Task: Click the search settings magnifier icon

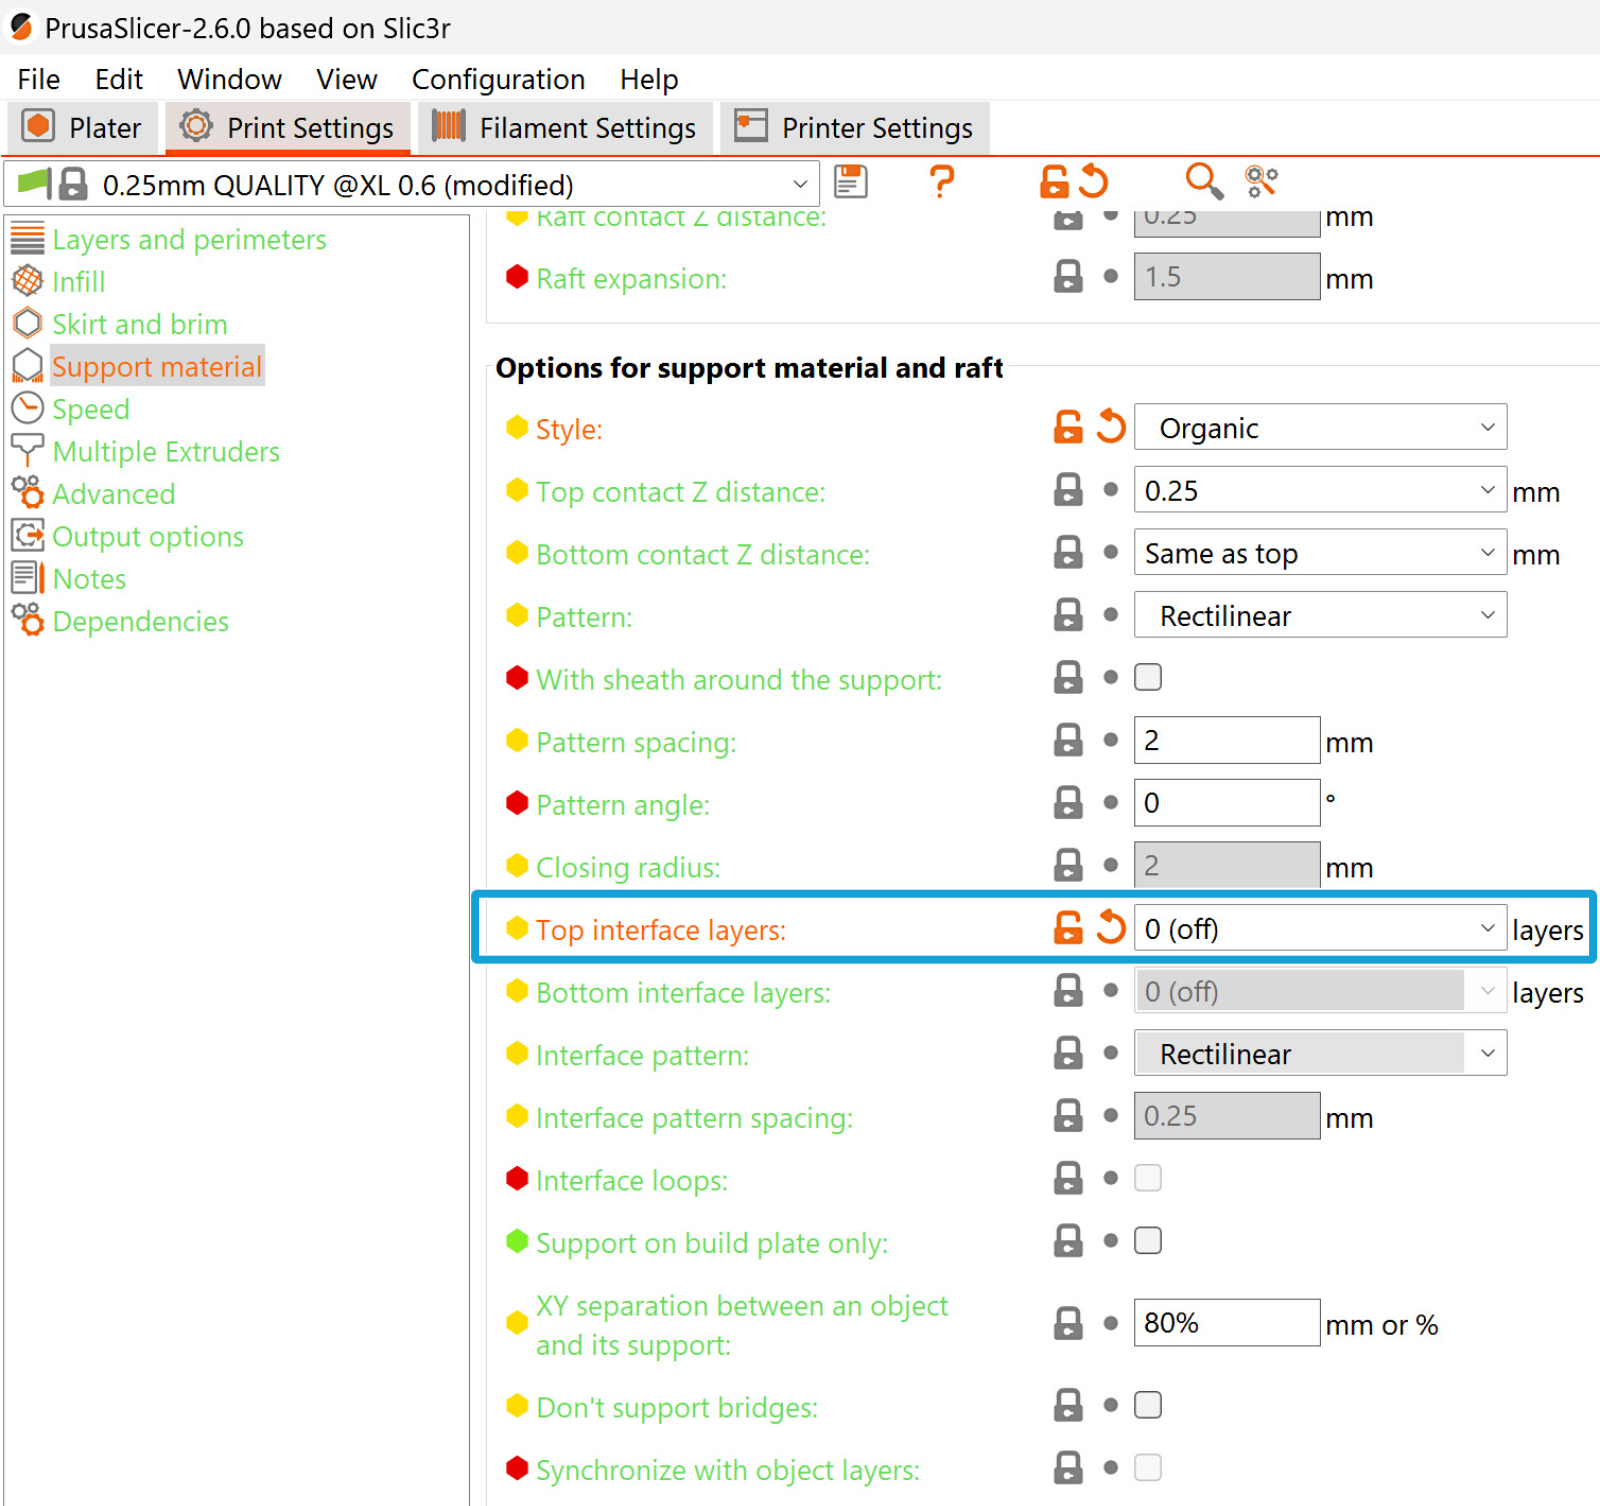Action: (1203, 182)
